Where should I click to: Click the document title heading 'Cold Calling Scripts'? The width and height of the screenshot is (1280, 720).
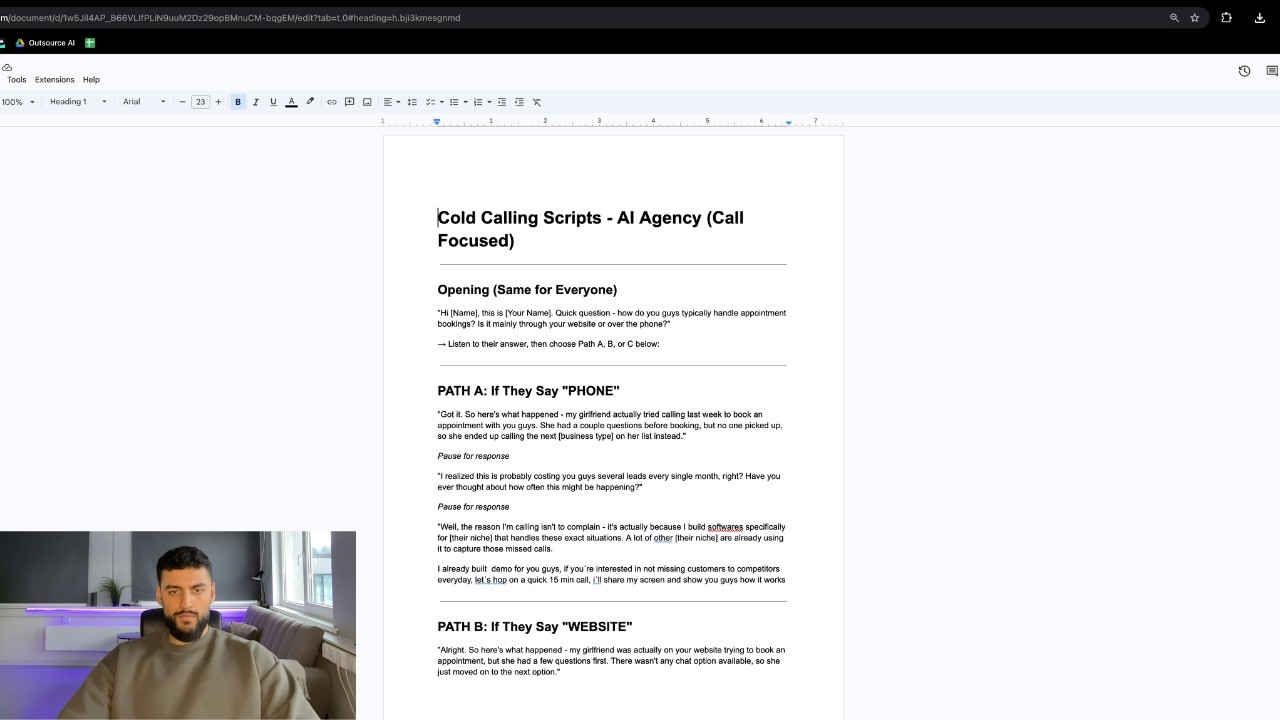click(590, 229)
